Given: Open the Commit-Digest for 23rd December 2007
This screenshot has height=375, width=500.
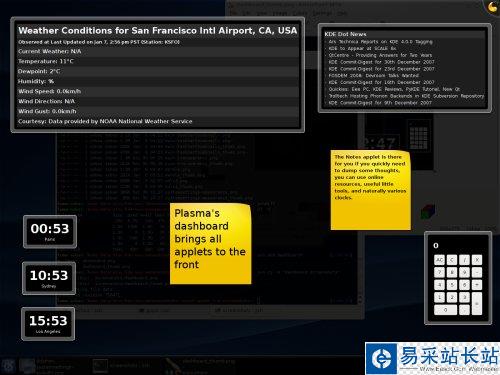Looking at the screenshot, I should pyautogui.click(x=381, y=69).
